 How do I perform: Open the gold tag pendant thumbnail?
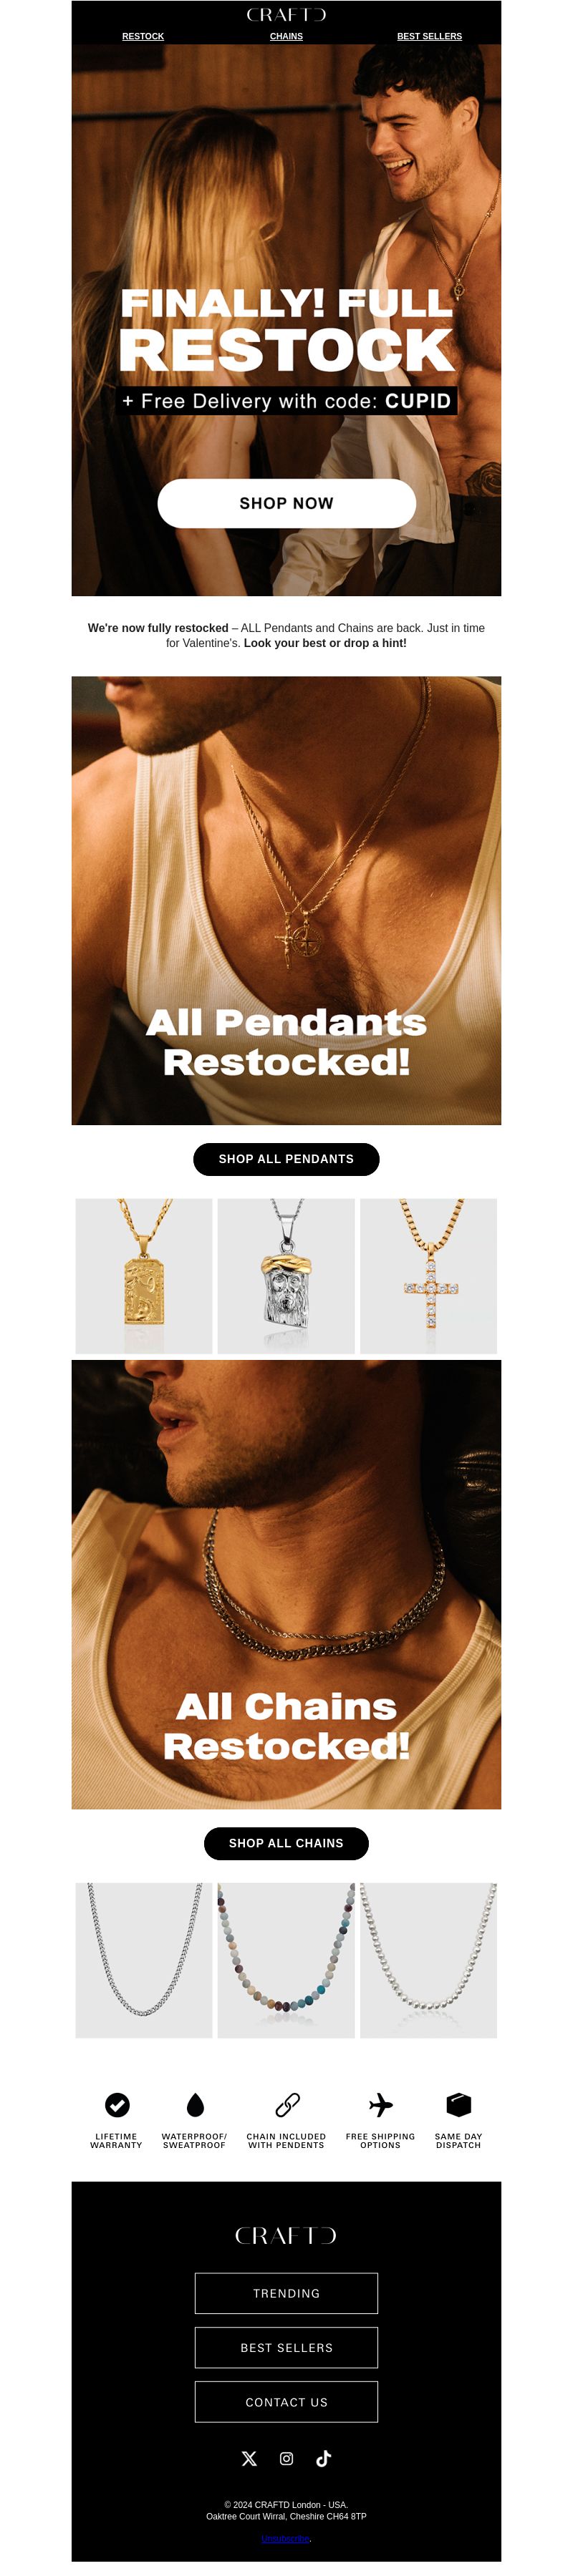[144, 1276]
